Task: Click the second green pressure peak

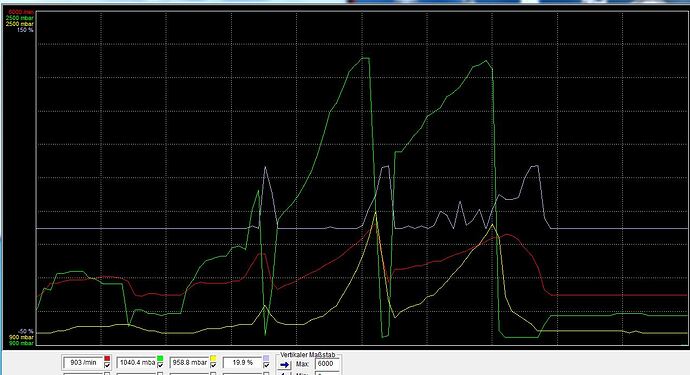Action: click(x=486, y=61)
